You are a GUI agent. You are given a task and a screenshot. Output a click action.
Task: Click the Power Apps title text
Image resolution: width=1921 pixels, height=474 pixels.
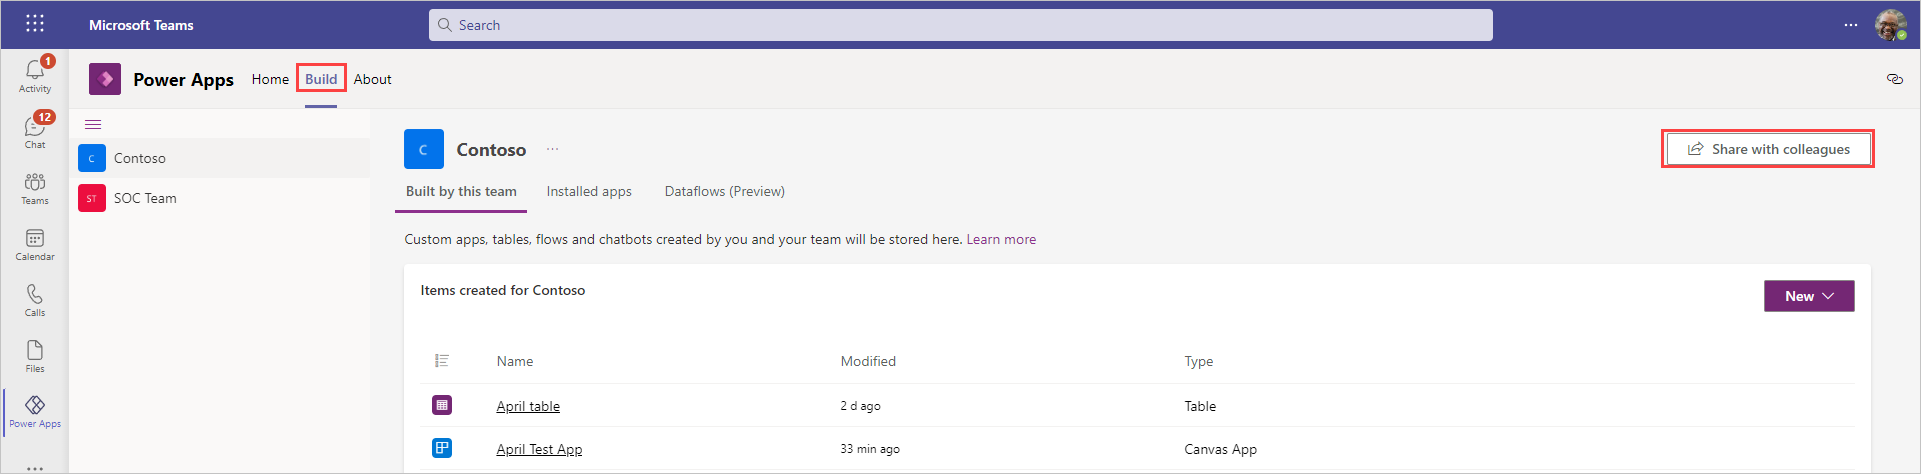pyautogui.click(x=184, y=79)
